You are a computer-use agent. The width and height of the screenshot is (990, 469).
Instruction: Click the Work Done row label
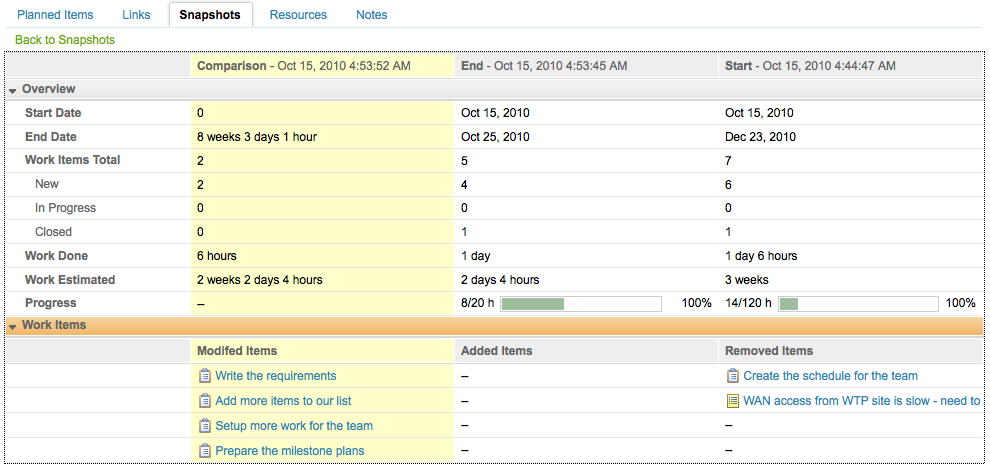coord(56,256)
